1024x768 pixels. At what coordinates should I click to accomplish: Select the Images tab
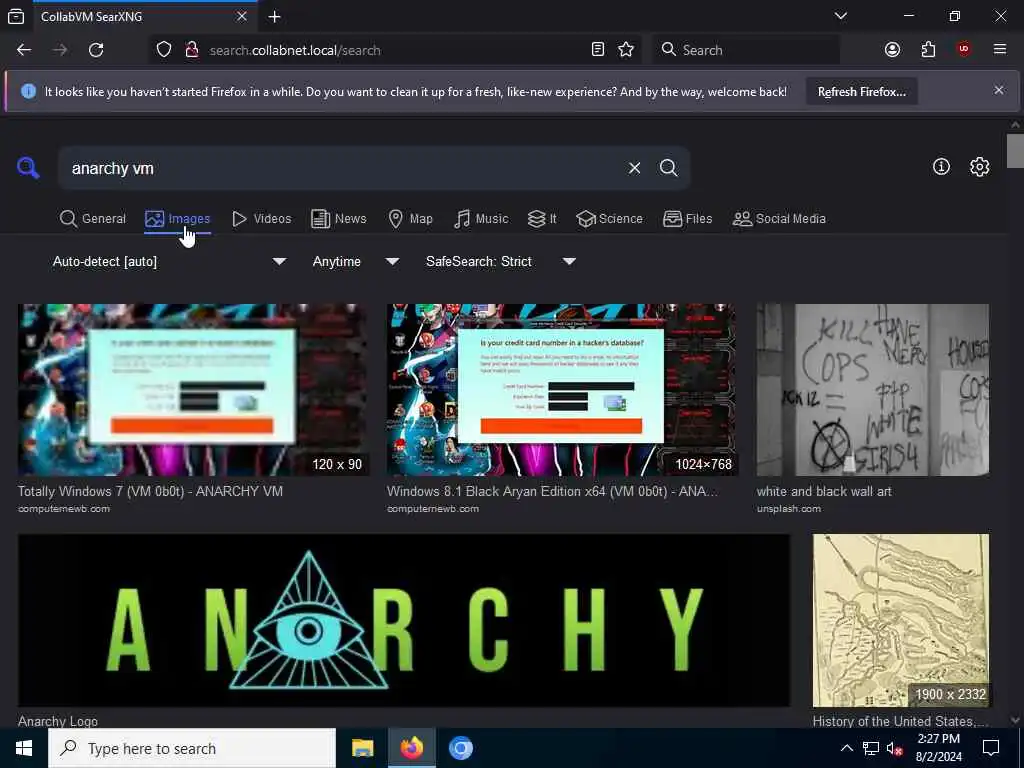click(178, 219)
